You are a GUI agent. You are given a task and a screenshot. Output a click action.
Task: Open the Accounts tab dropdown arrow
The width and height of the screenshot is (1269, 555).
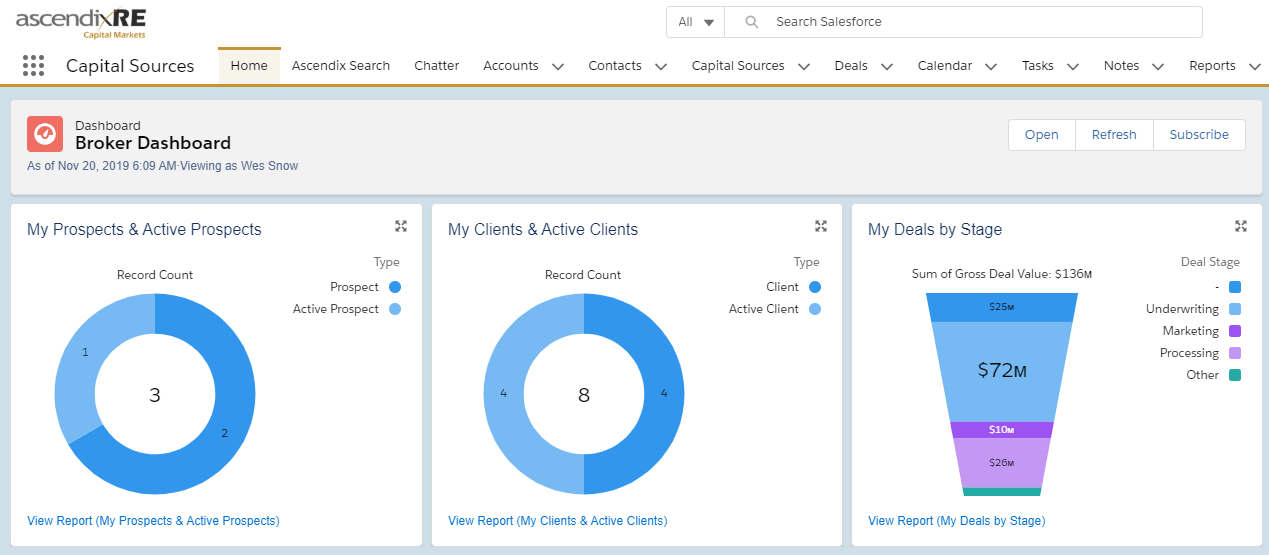coord(558,67)
